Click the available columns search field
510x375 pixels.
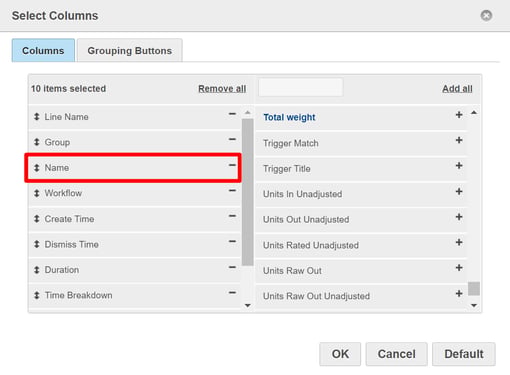(x=301, y=87)
